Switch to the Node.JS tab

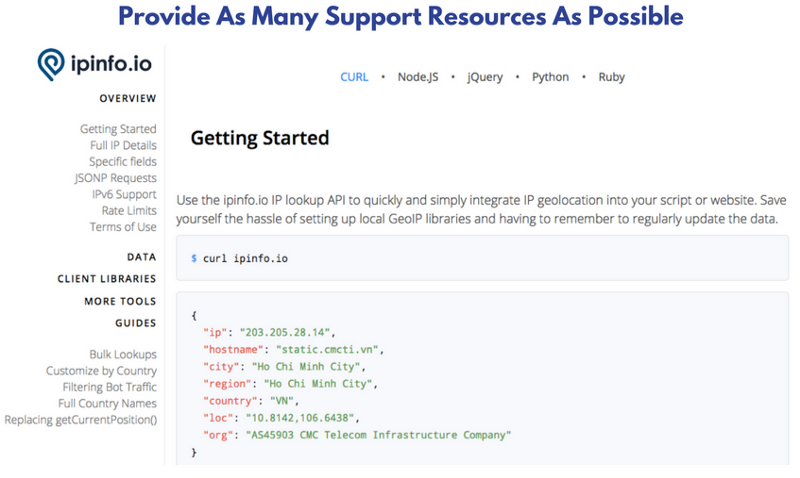tap(418, 77)
